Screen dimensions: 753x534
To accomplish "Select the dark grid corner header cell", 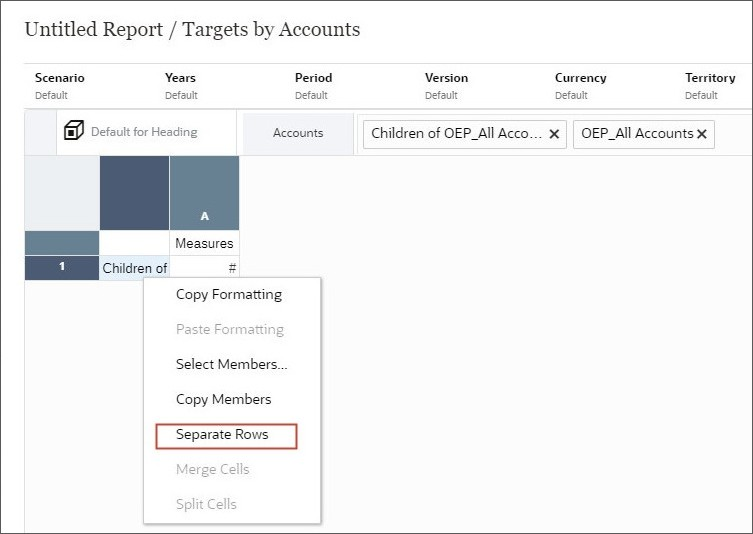I will click(x=134, y=193).
